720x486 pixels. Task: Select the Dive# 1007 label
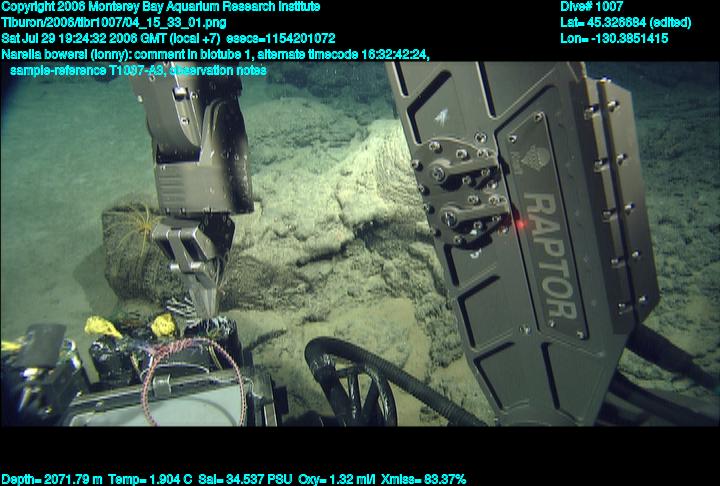pos(592,7)
